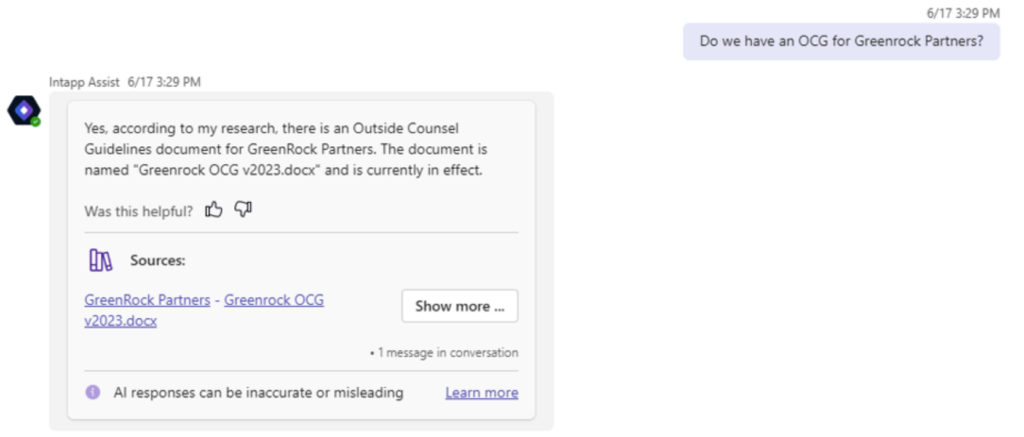The image size is (1024, 437).
Task: Open the 1 message in conversation indicator
Action: pos(443,353)
